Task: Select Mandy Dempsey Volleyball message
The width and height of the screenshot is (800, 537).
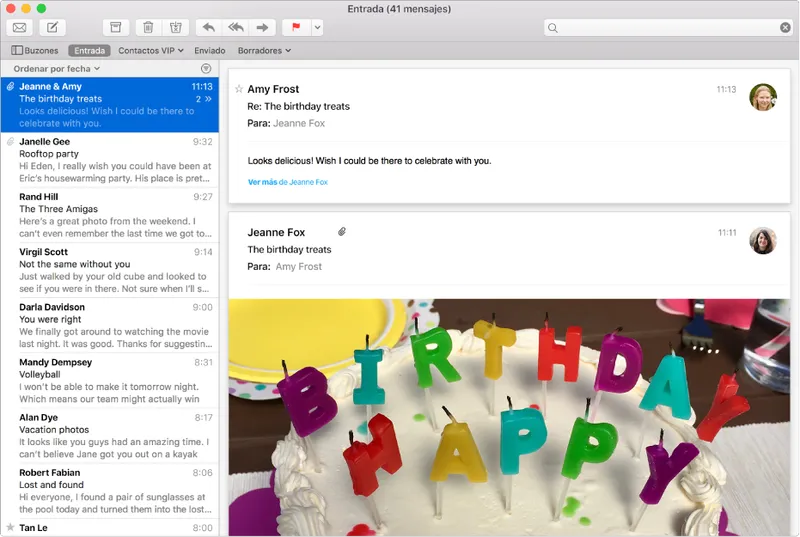Action: click(x=110, y=380)
